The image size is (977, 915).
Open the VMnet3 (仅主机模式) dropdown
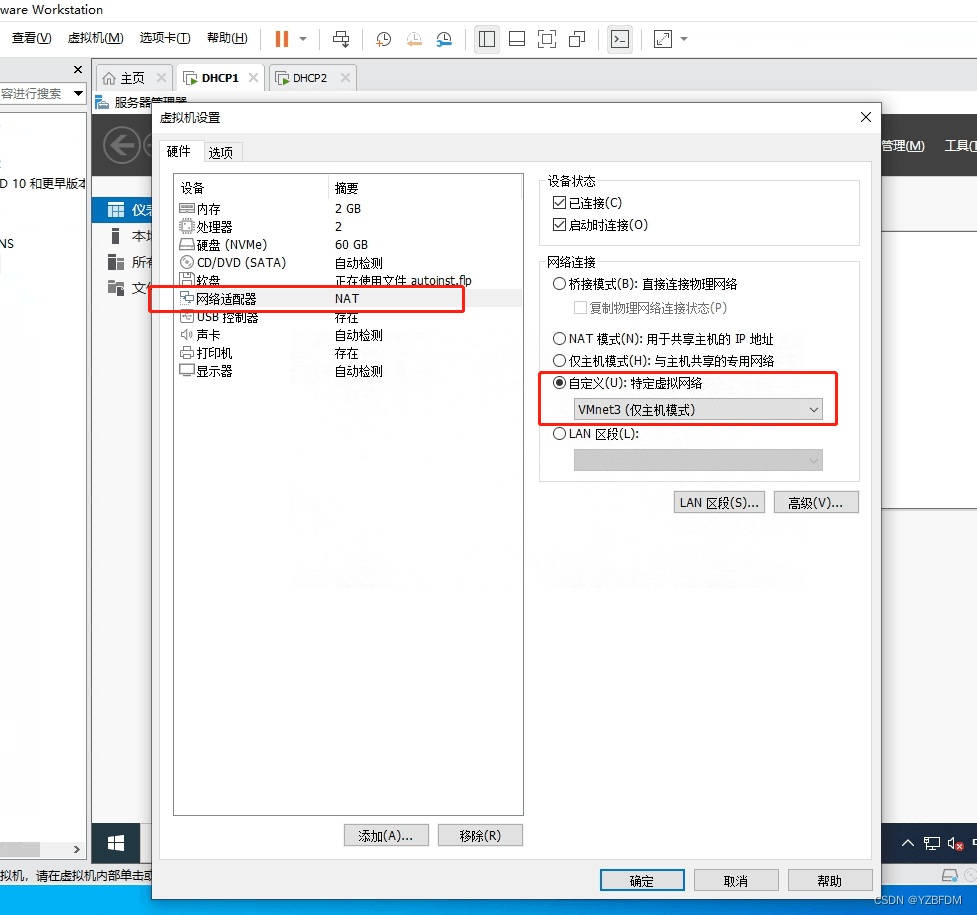click(x=698, y=410)
